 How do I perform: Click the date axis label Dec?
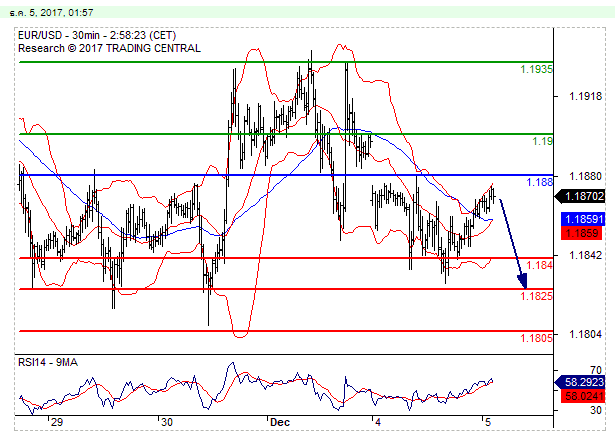click(280, 422)
